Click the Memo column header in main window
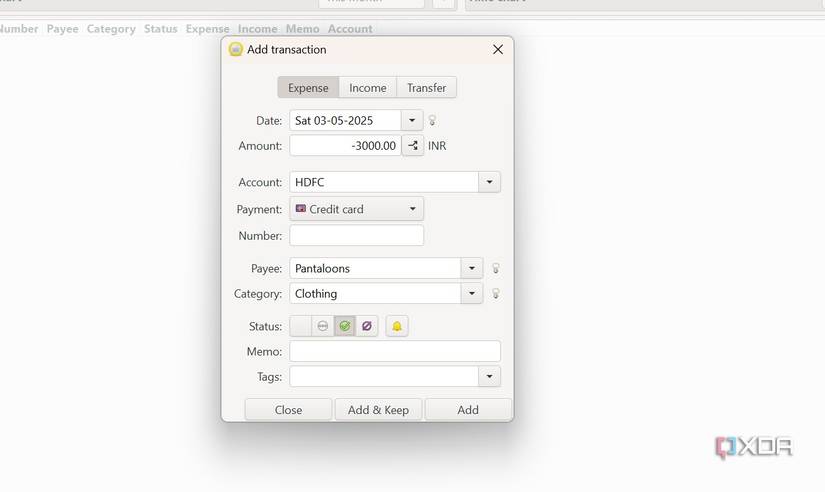 pyautogui.click(x=303, y=29)
